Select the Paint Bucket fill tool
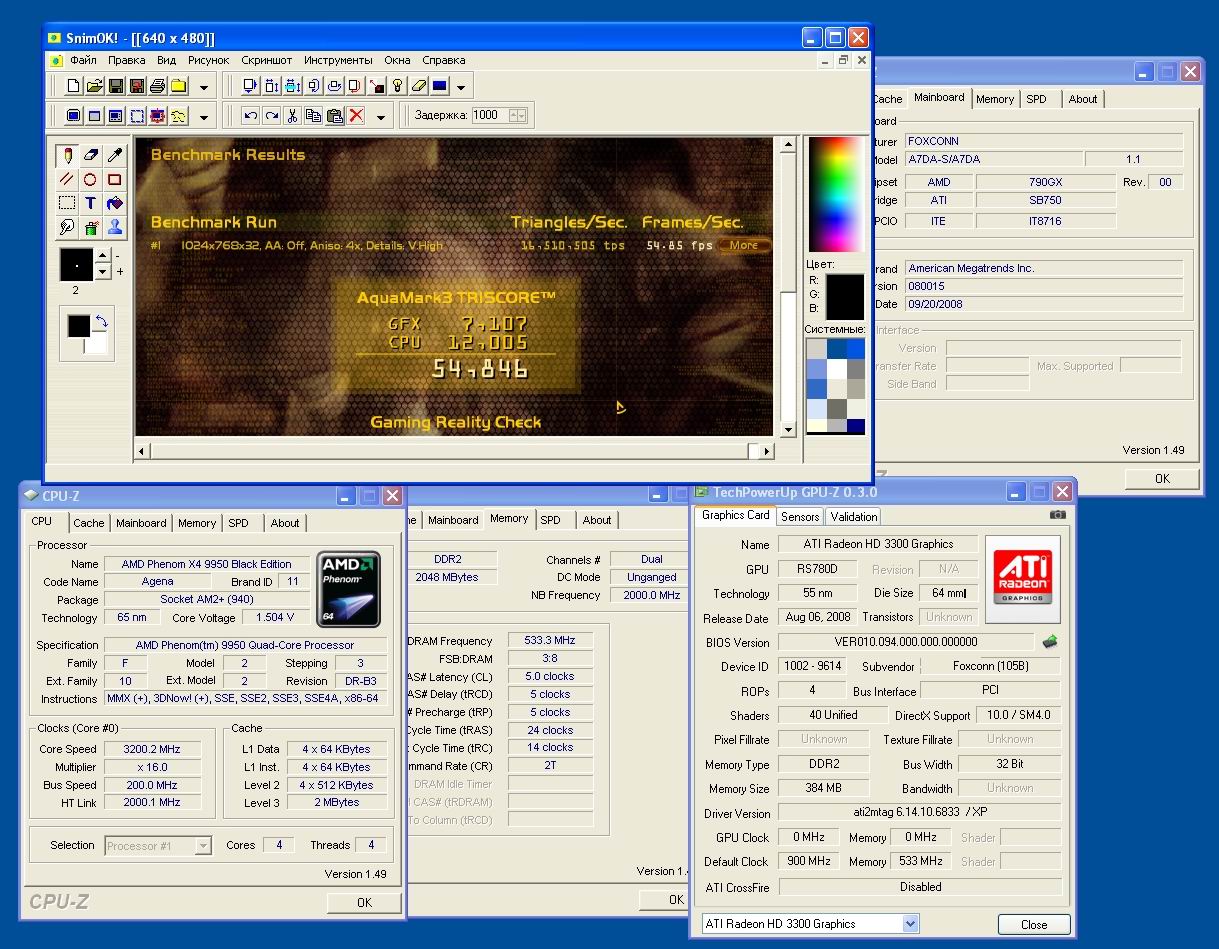This screenshot has width=1219, height=949. 115,203
